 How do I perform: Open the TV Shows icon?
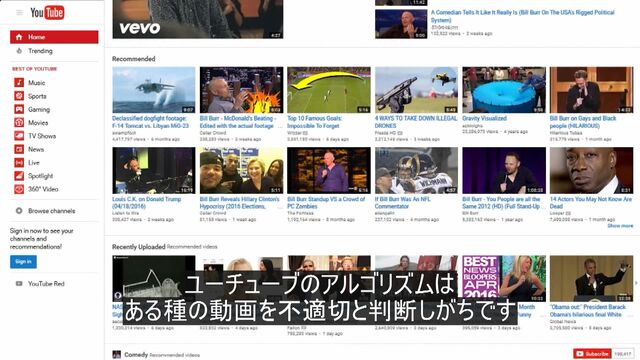click(19, 136)
